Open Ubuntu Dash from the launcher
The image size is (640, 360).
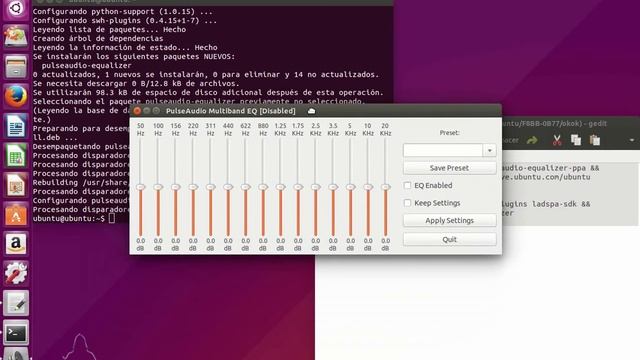tap(16, 8)
